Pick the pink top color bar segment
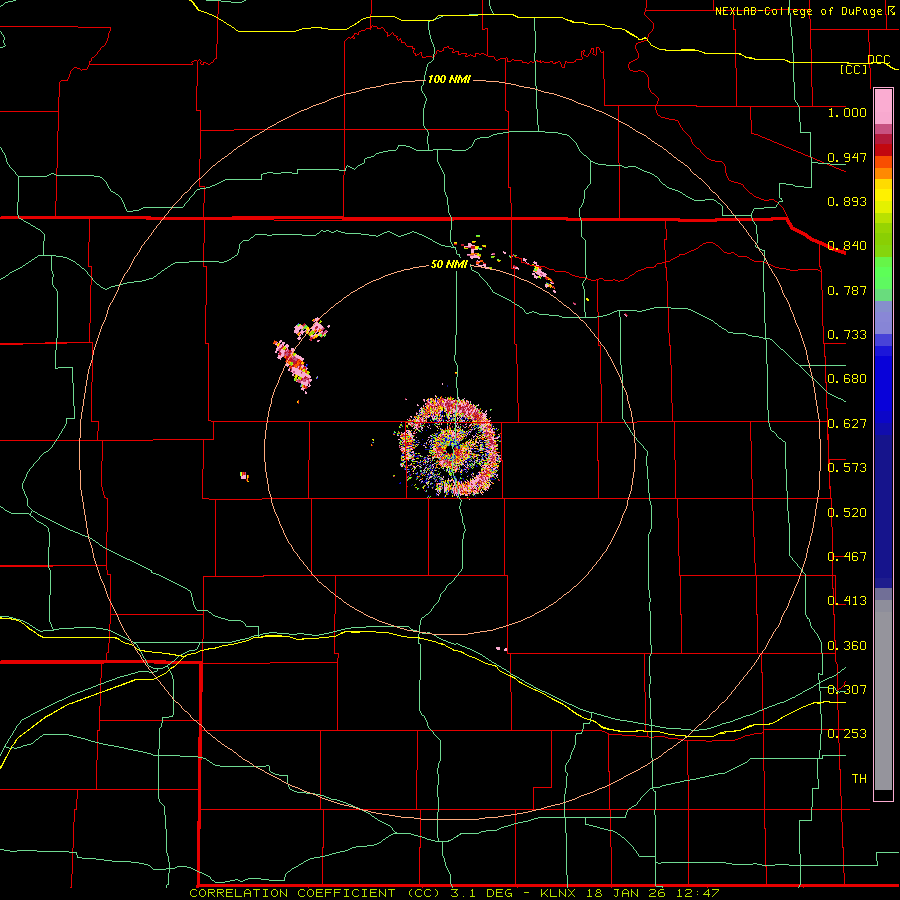The width and height of the screenshot is (900, 900). (883, 107)
